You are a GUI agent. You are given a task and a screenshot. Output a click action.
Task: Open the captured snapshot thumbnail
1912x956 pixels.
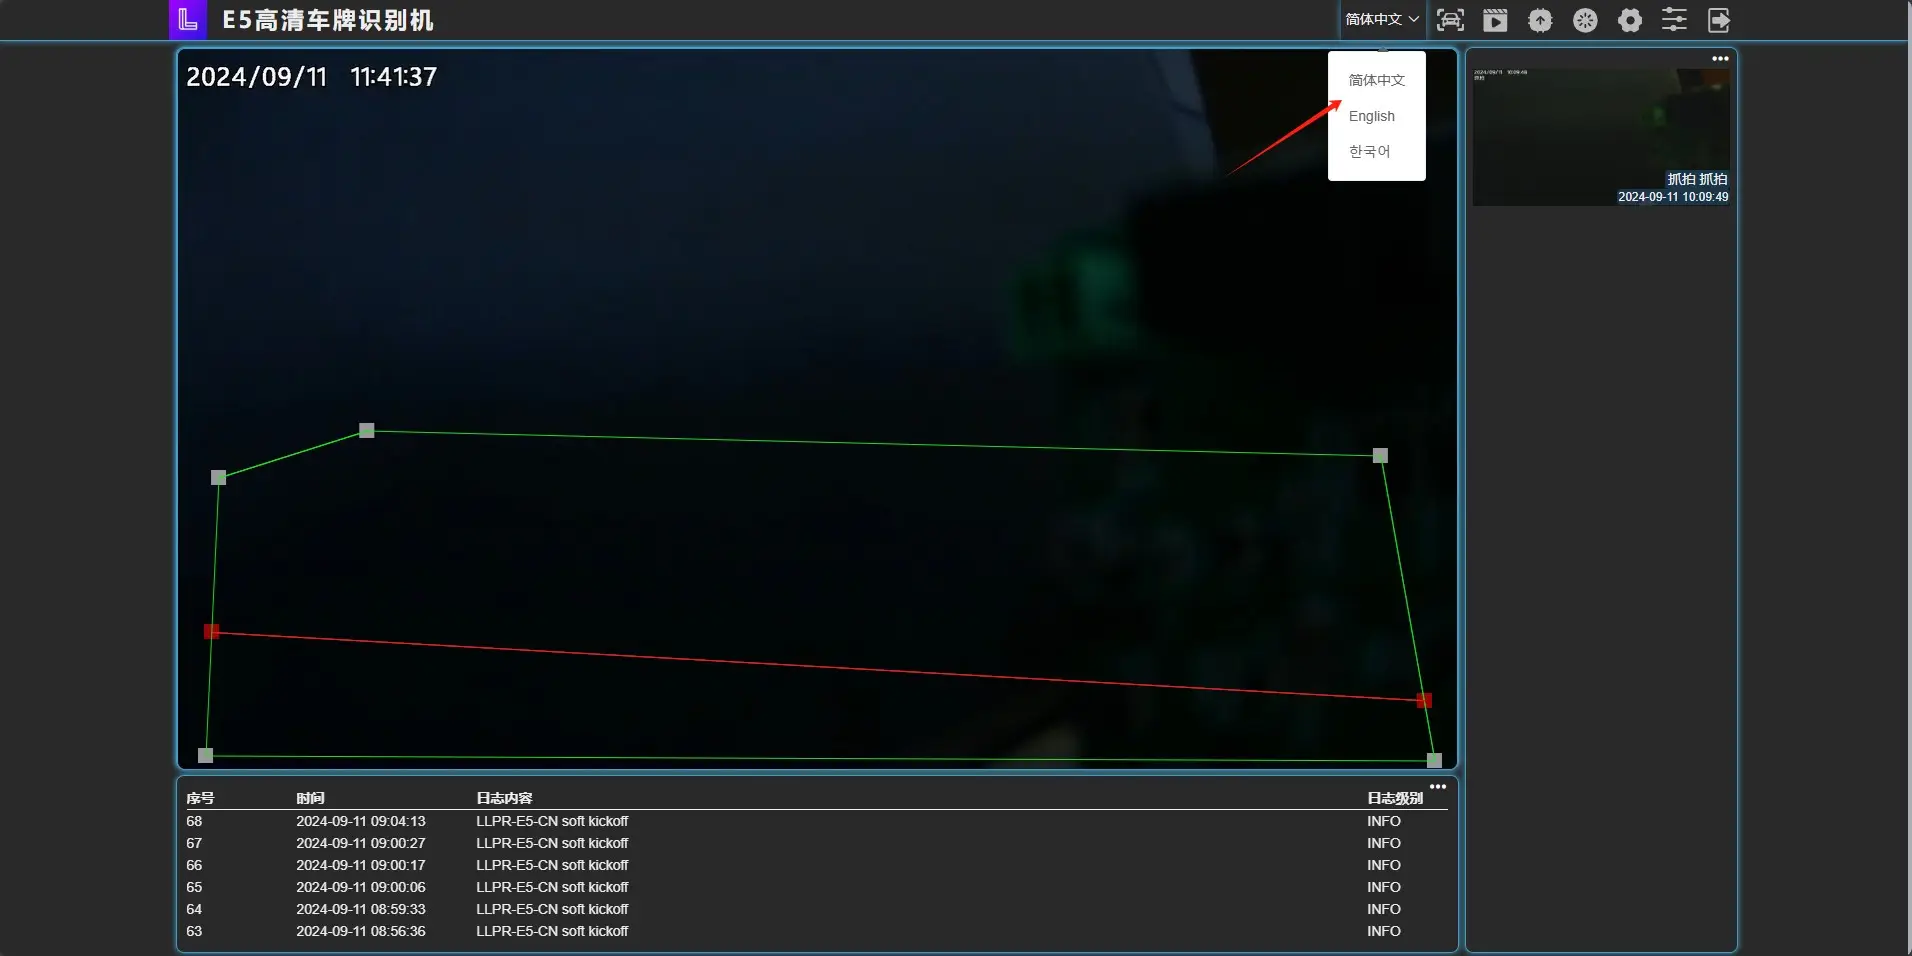click(x=1601, y=137)
